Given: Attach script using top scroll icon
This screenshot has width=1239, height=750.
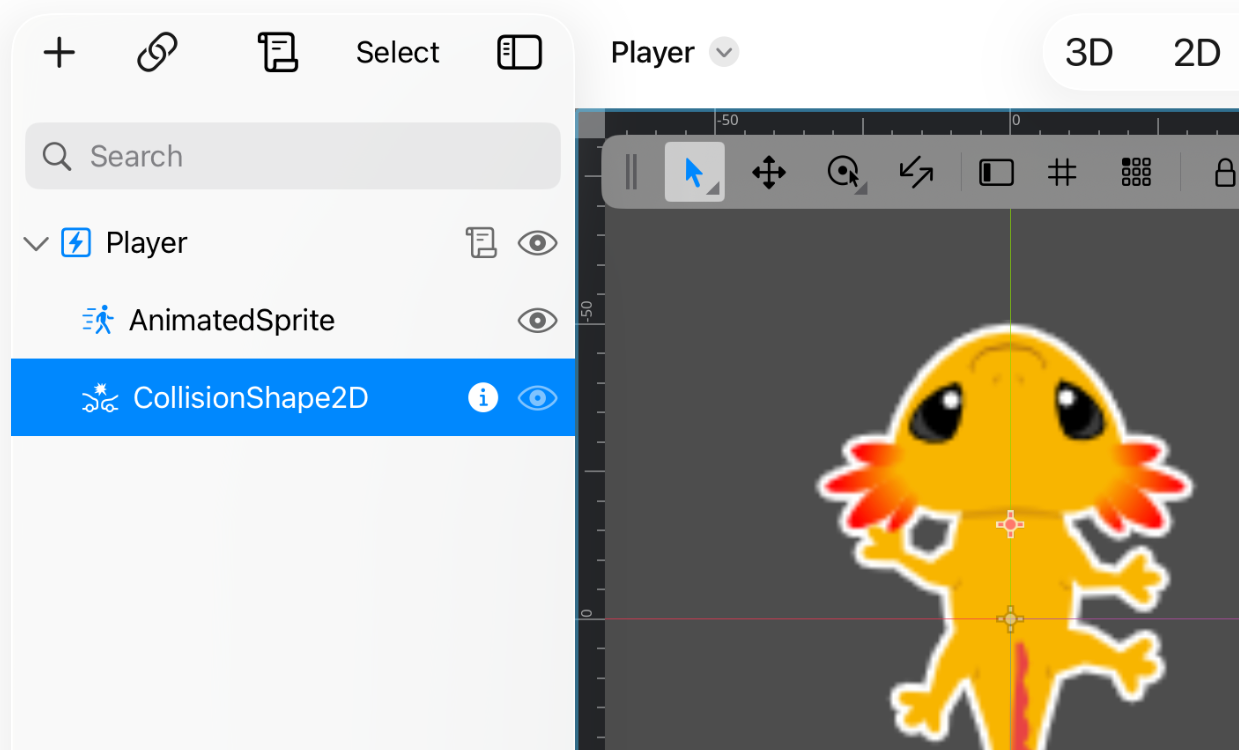Looking at the screenshot, I should pyautogui.click(x=277, y=52).
